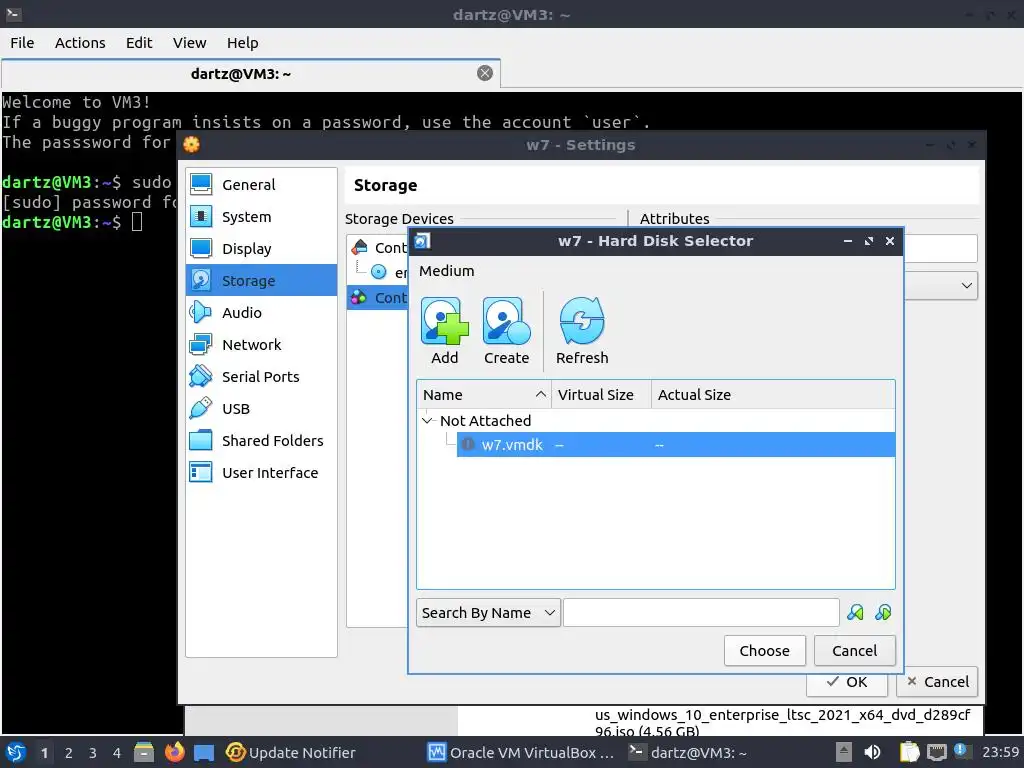Open the attributes dropdown in Settings
The height and width of the screenshot is (768, 1024).
940,285
